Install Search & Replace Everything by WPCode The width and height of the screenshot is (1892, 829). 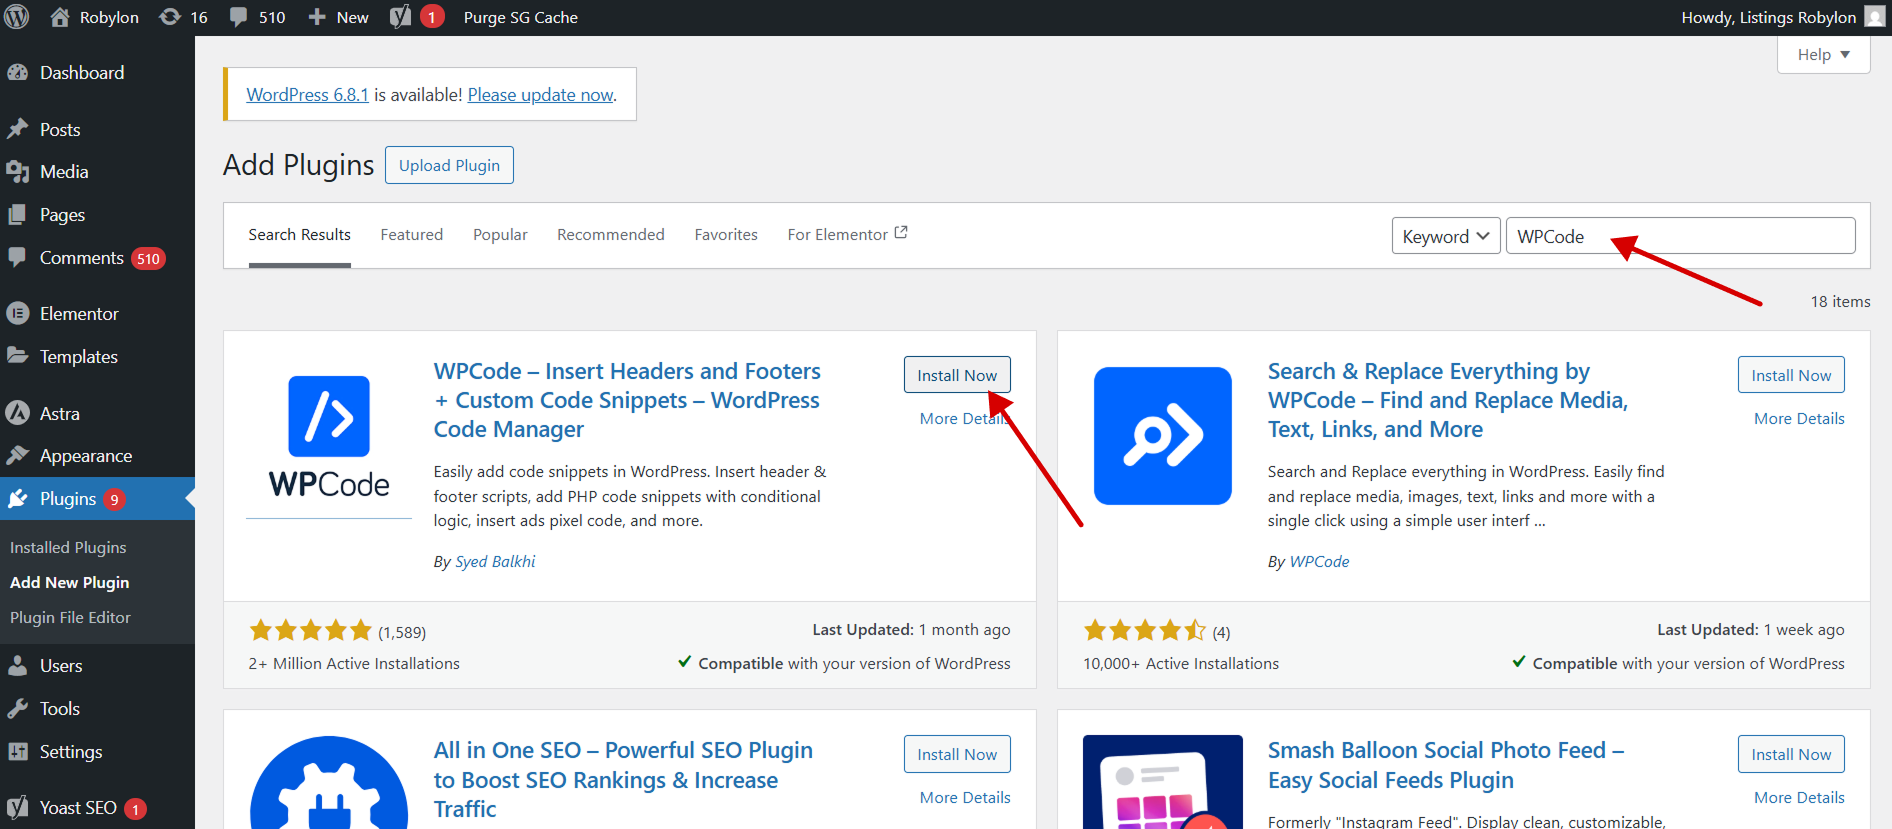pos(1791,375)
